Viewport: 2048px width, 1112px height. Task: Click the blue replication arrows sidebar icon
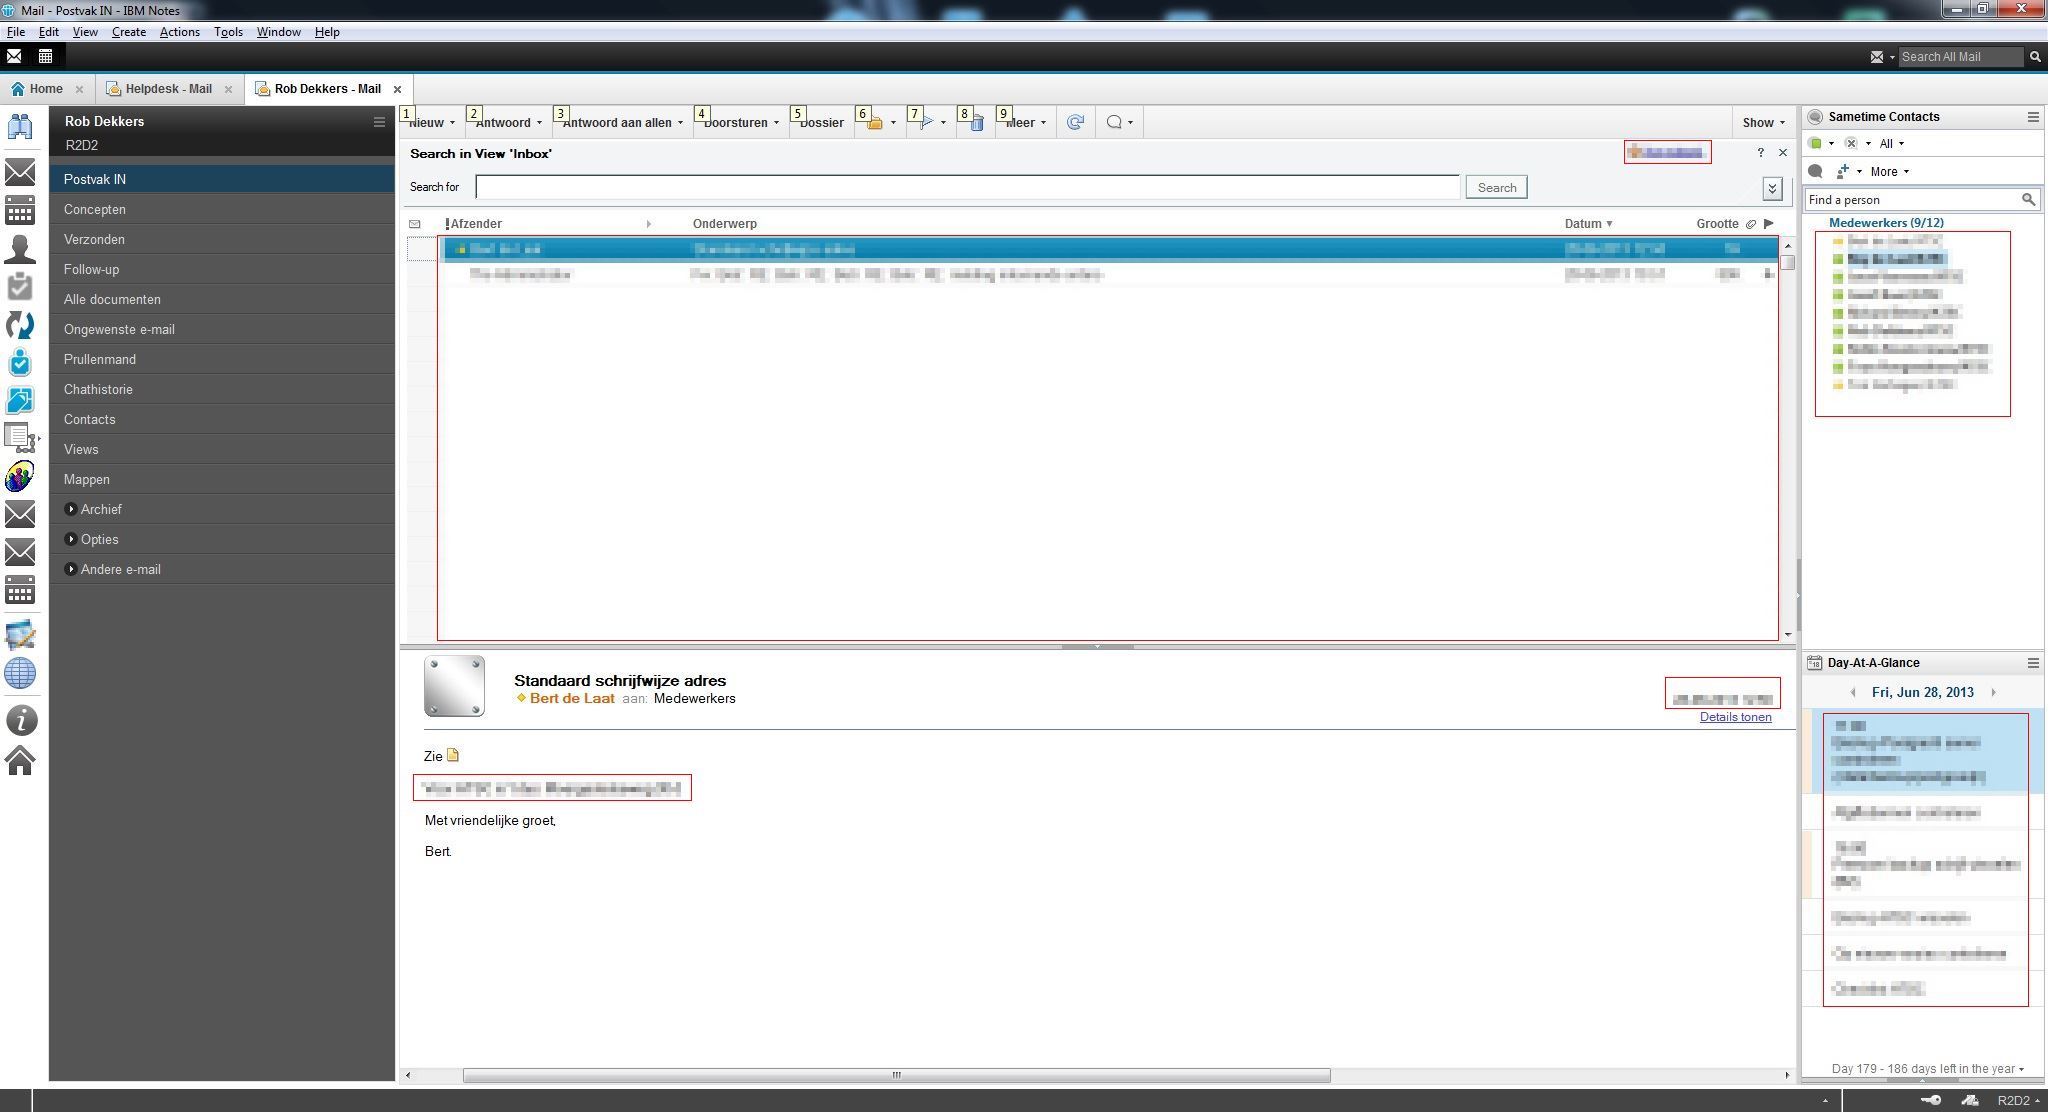click(20, 324)
